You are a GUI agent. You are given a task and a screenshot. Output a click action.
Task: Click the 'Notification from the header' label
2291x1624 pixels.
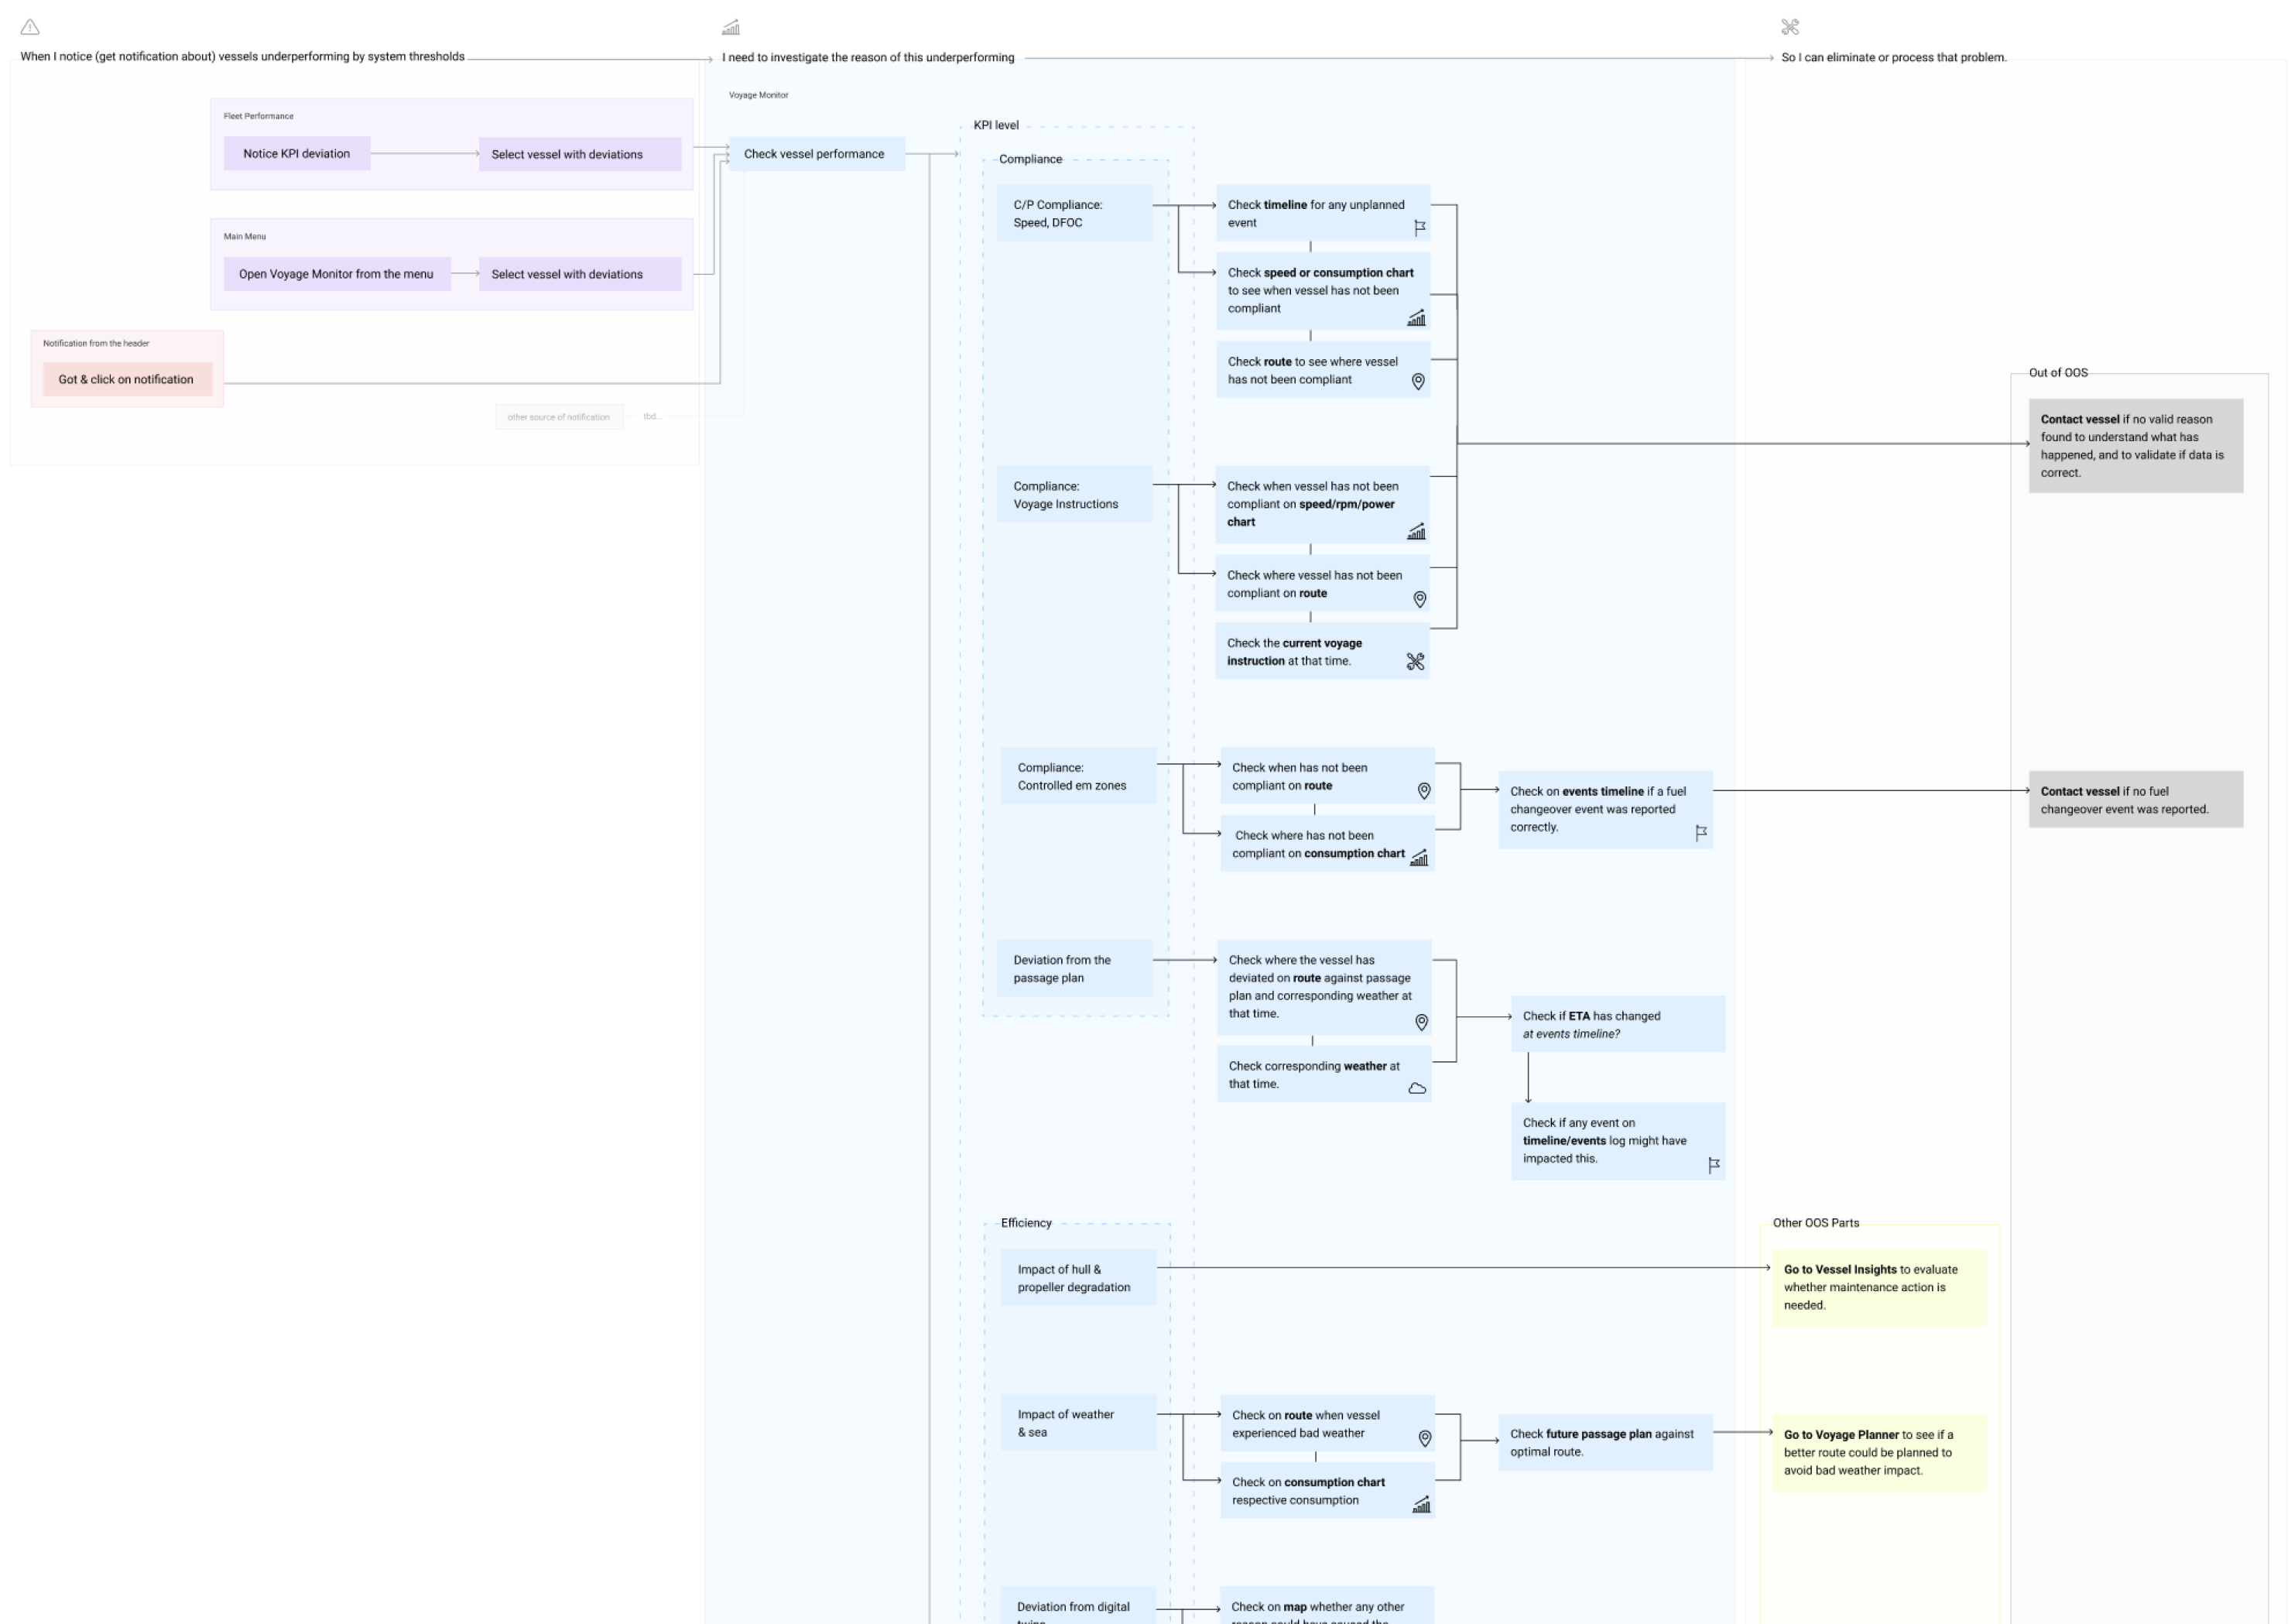point(96,343)
